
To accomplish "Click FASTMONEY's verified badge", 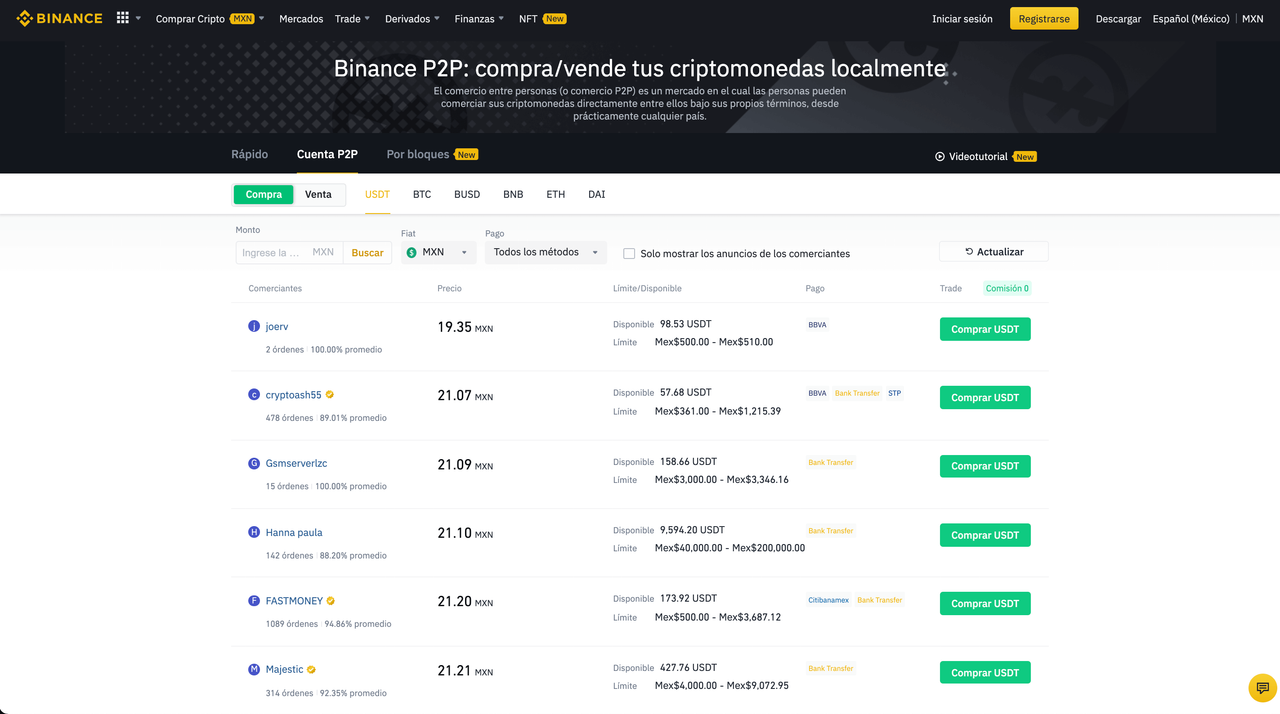I will 331,601.
